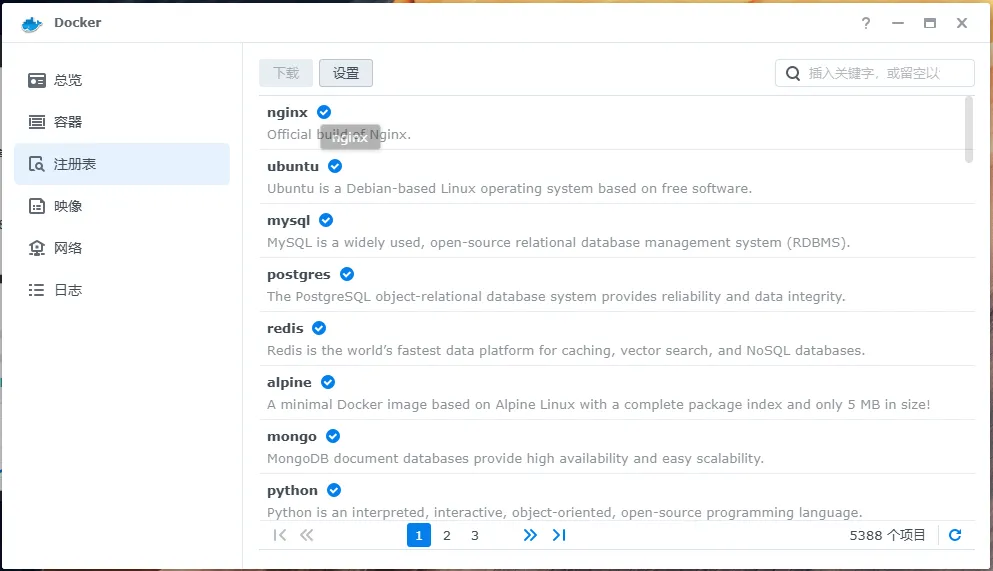Viewport: 993px width, 571px height.
Task: Click the MySQL RDBMS description text
Action: [559, 242]
